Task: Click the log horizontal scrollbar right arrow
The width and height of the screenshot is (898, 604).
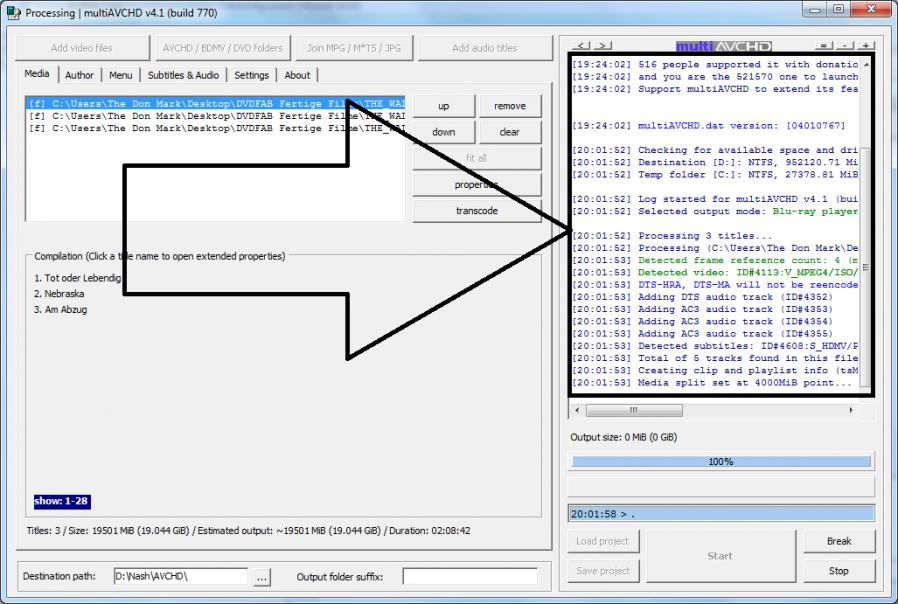Action: (851, 410)
